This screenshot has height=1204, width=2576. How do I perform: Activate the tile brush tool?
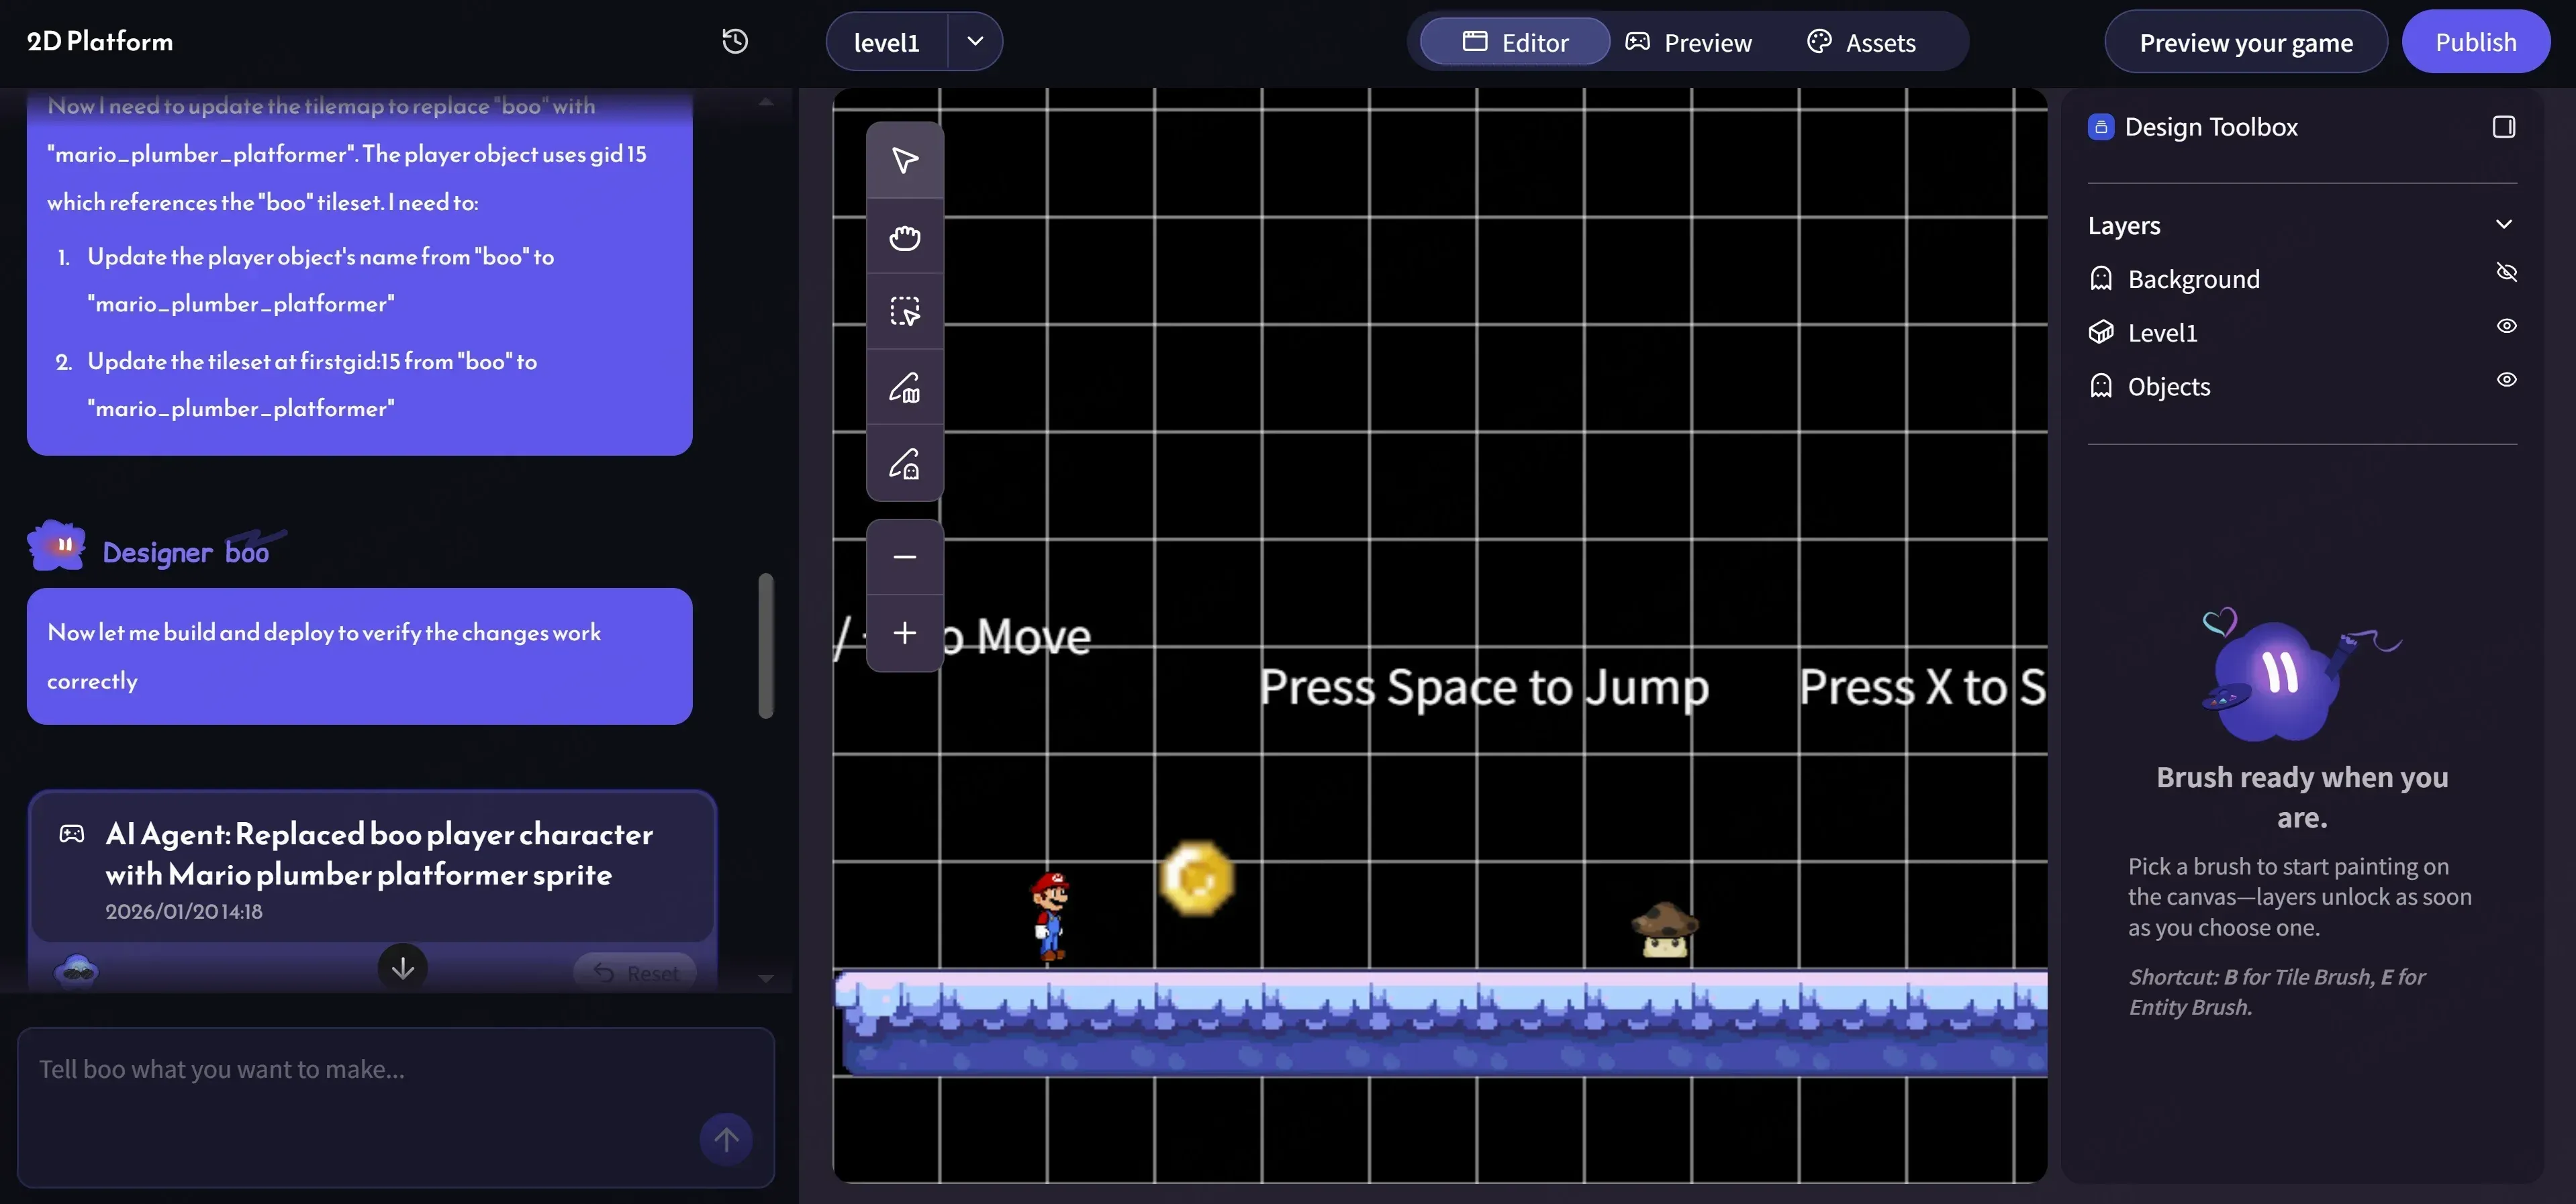click(x=904, y=387)
